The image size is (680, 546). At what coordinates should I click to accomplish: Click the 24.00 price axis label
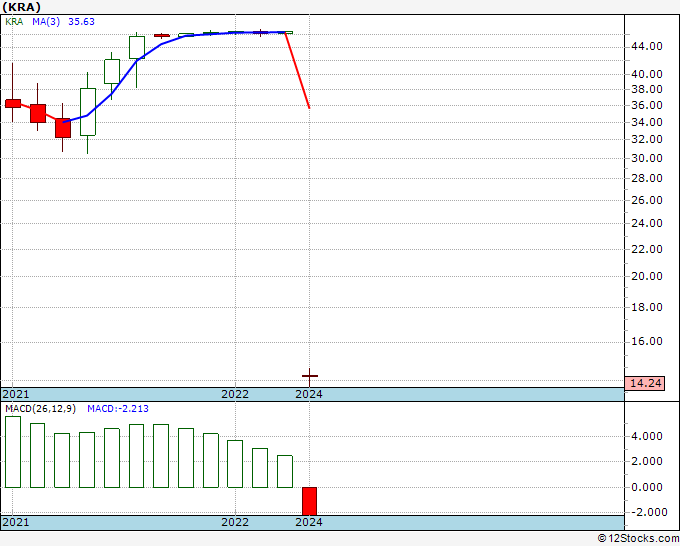[647, 223]
